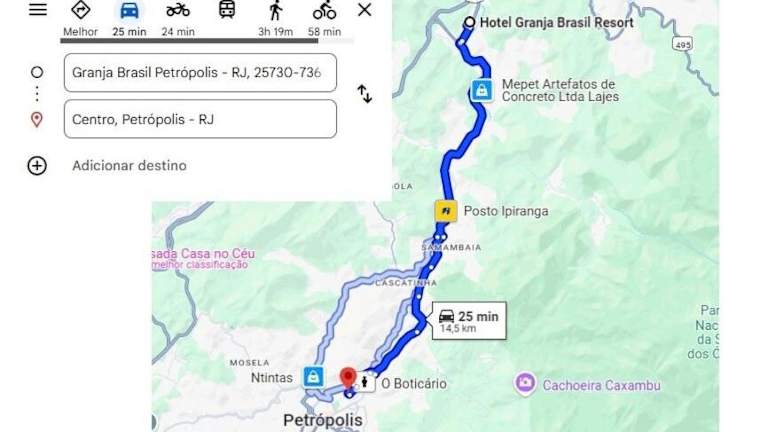Choose the bicycle travel mode
The width and height of the screenshot is (768, 432).
324,19
